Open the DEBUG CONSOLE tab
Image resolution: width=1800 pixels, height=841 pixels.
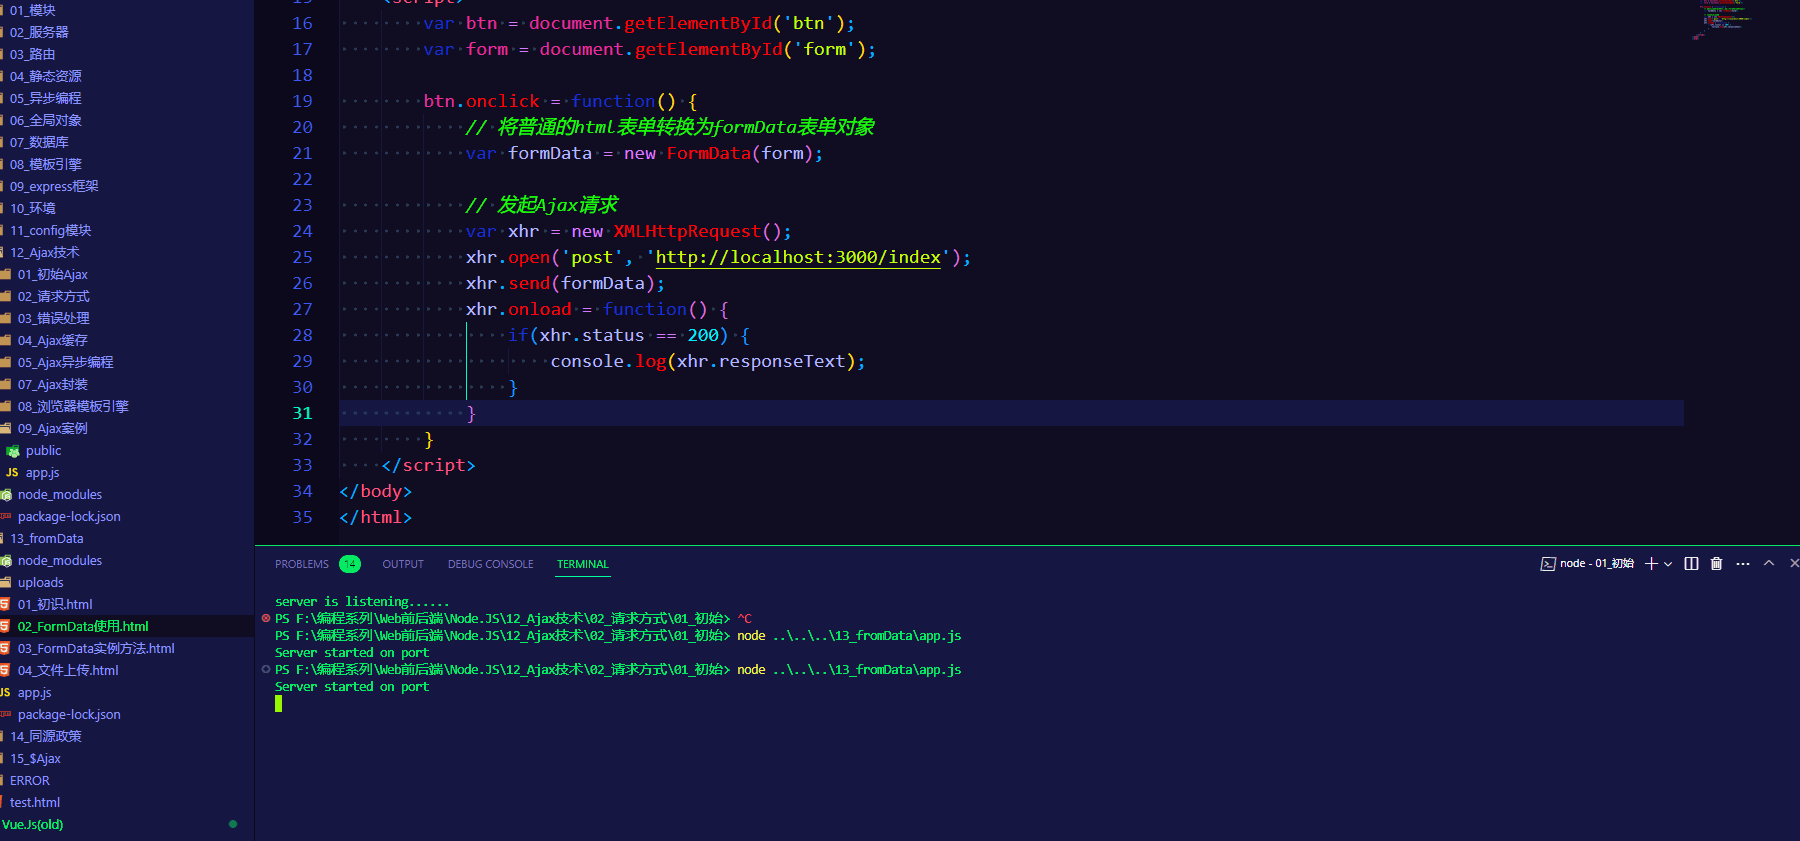click(490, 564)
